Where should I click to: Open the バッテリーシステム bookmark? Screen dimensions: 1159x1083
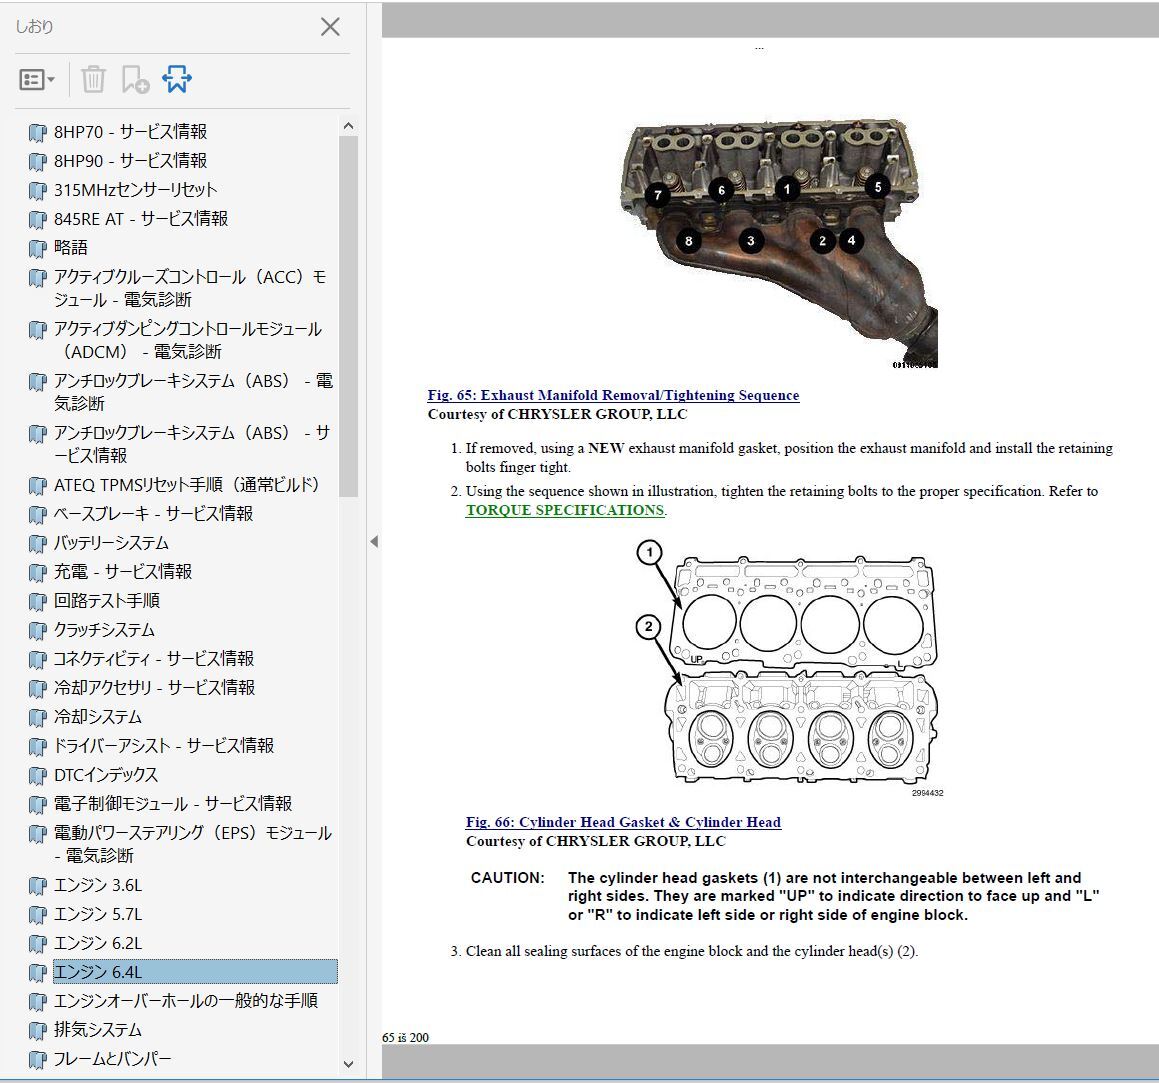point(111,543)
